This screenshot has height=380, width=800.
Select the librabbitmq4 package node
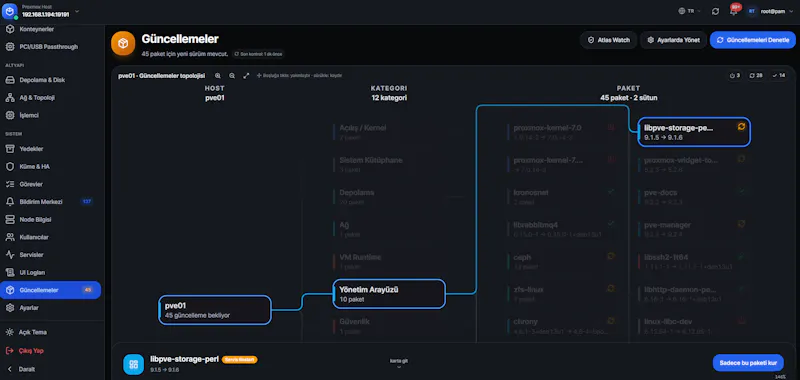562,229
